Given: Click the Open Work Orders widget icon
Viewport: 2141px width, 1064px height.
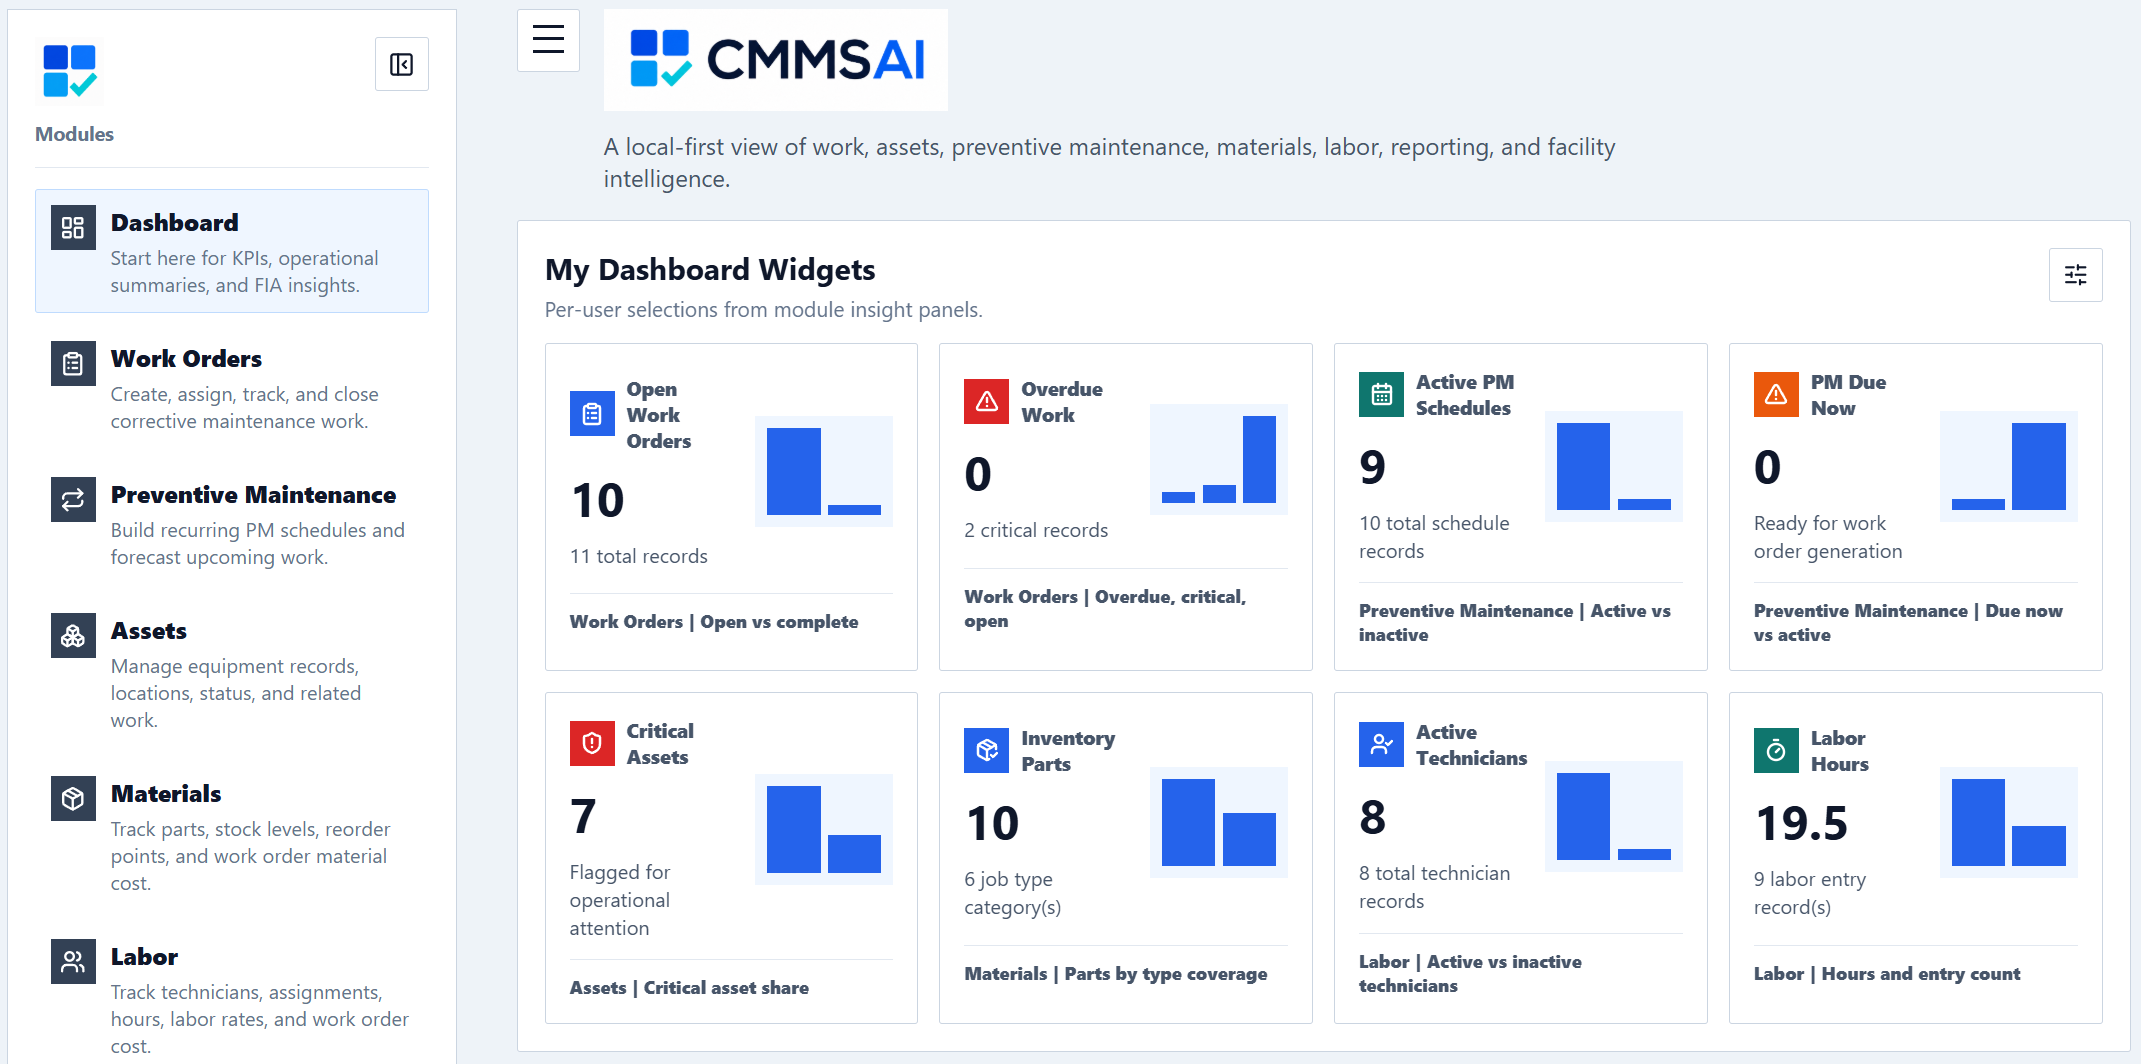Looking at the screenshot, I should click(592, 414).
